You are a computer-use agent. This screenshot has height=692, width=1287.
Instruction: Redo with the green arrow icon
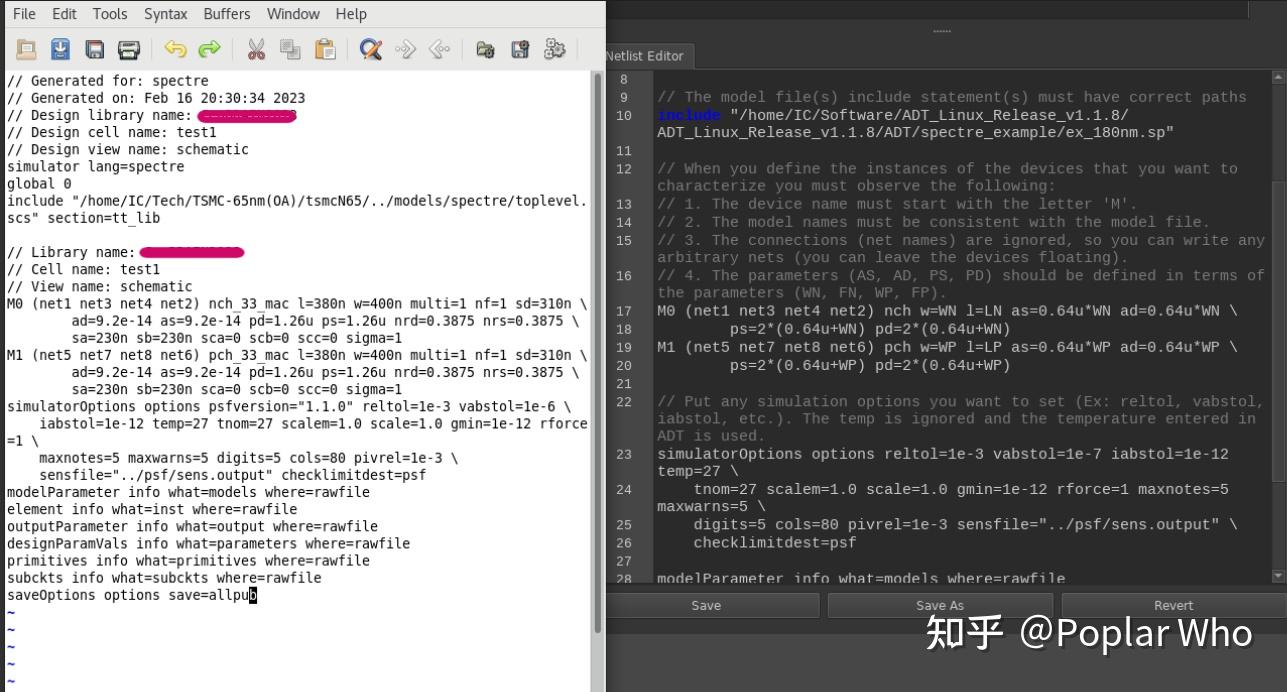tap(209, 49)
